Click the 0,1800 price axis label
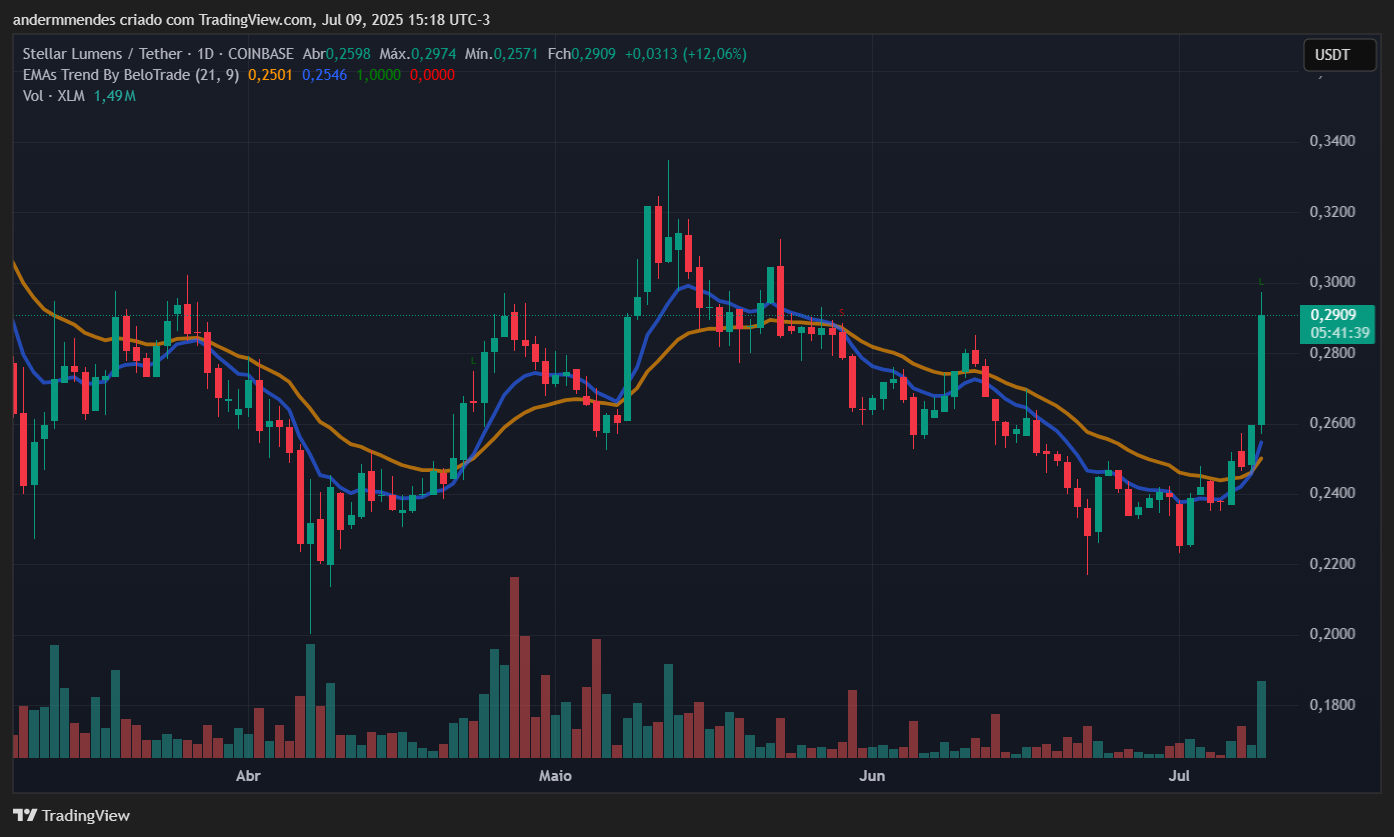This screenshot has width=1394, height=837. click(1331, 705)
